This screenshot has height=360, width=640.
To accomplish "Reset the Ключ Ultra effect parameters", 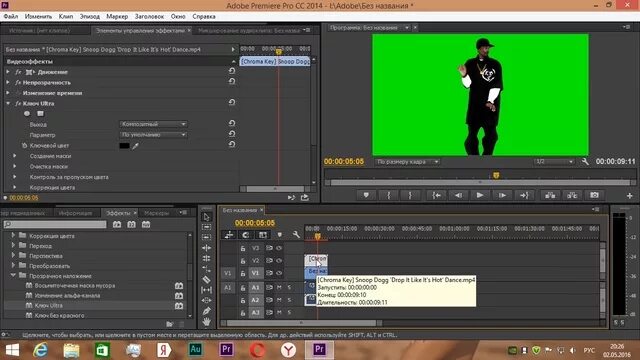I will coord(232,102).
